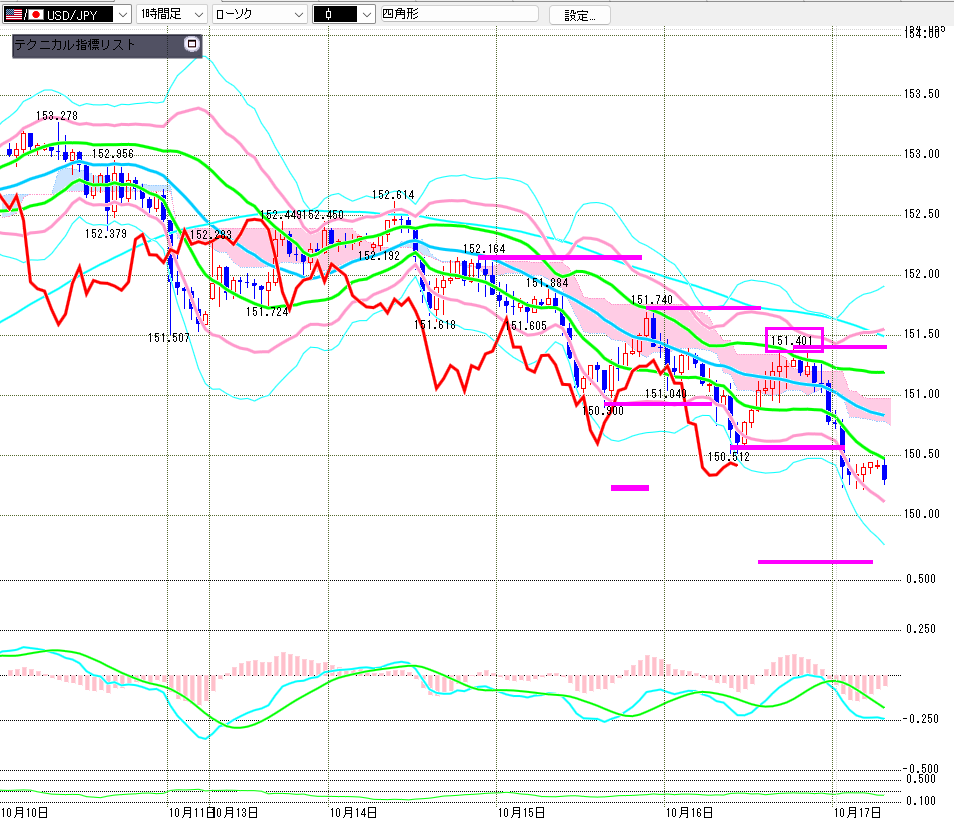The height and width of the screenshot is (823, 954).
Task: Expand the arrow next to the candlestick icon
Action: click(365, 15)
